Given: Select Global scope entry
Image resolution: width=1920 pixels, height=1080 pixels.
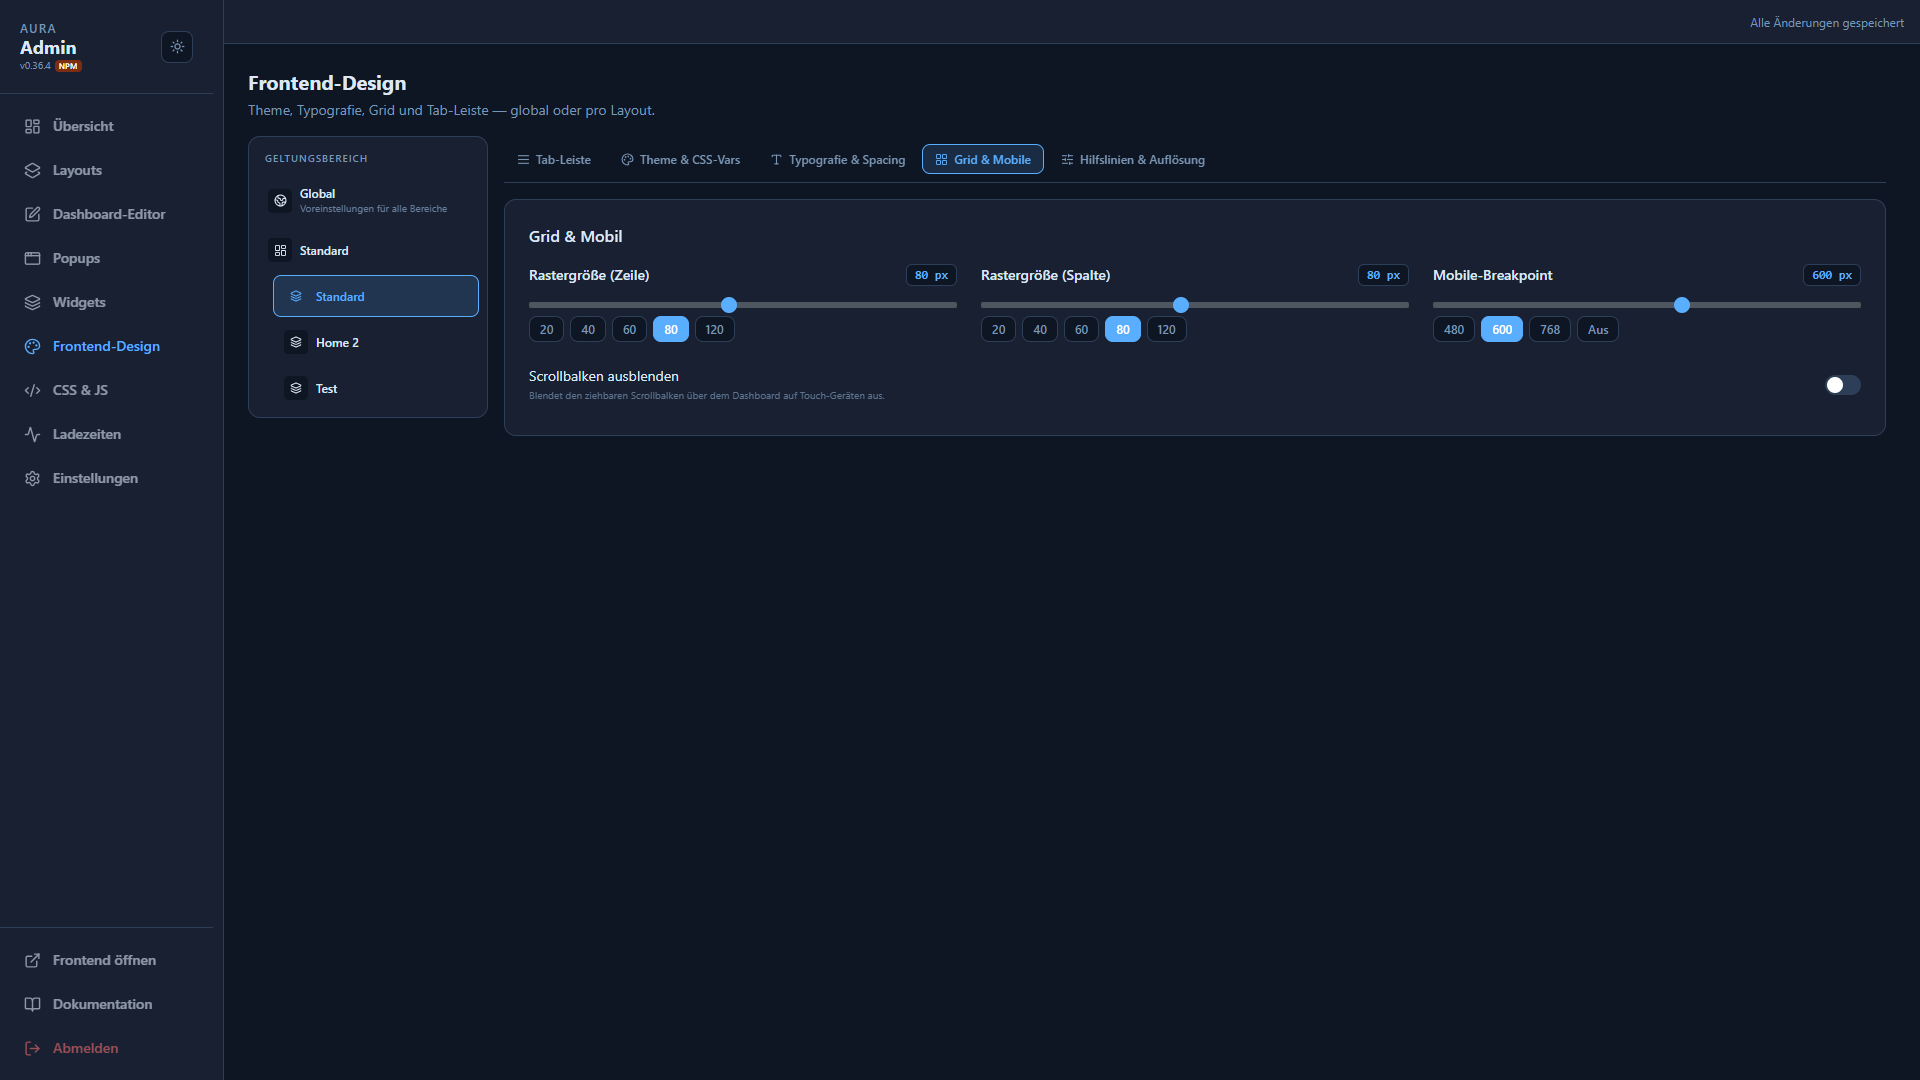Looking at the screenshot, I should tap(368, 200).
